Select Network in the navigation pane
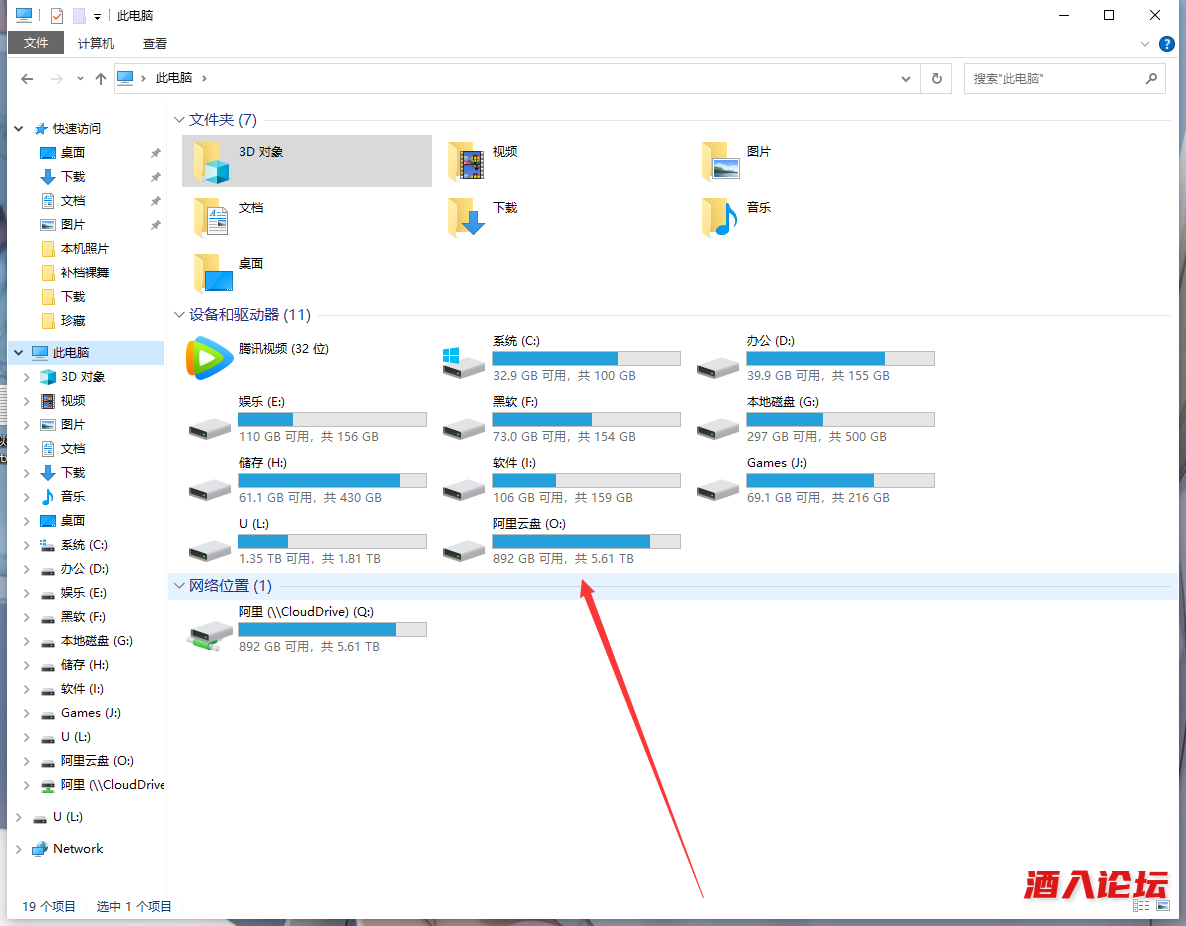The width and height of the screenshot is (1186, 926). [x=78, y=848]
